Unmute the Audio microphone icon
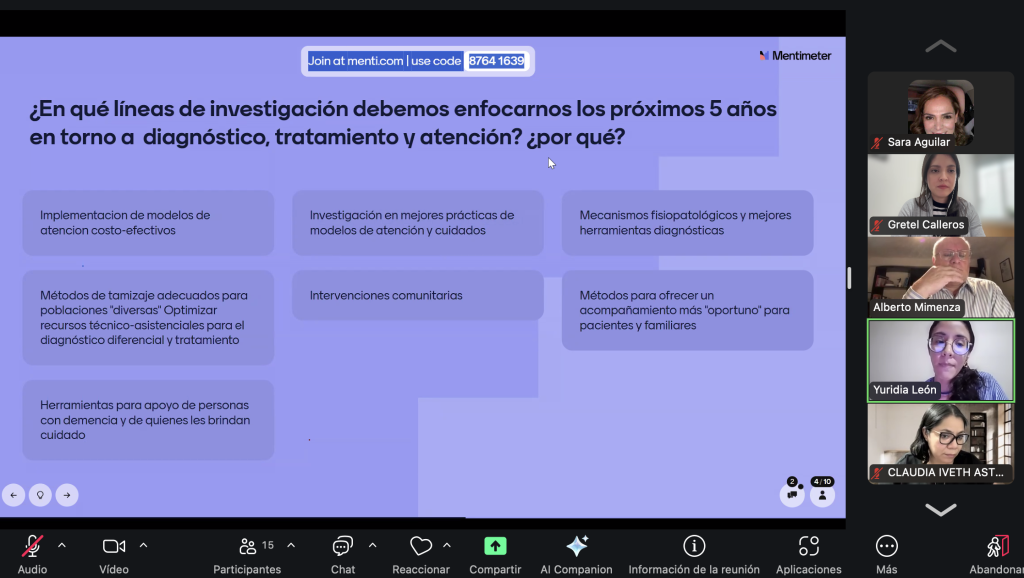 coord(32,546)
